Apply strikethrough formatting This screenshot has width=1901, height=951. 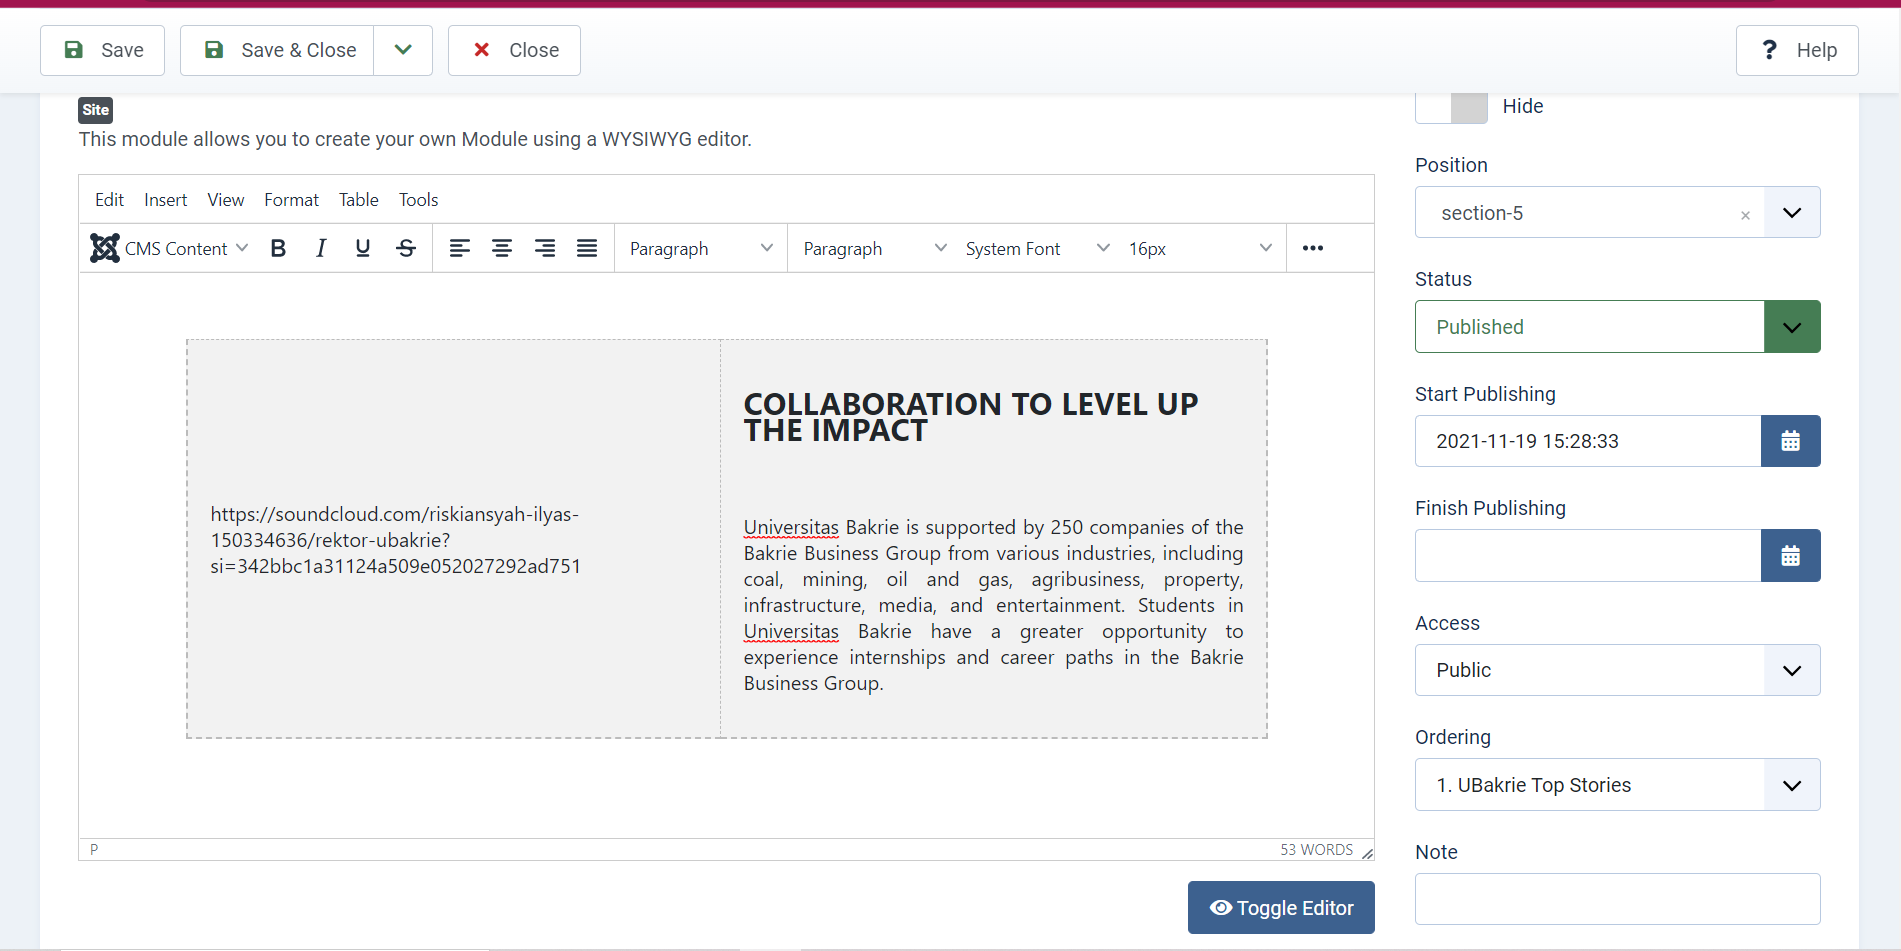tap(406, 249)
